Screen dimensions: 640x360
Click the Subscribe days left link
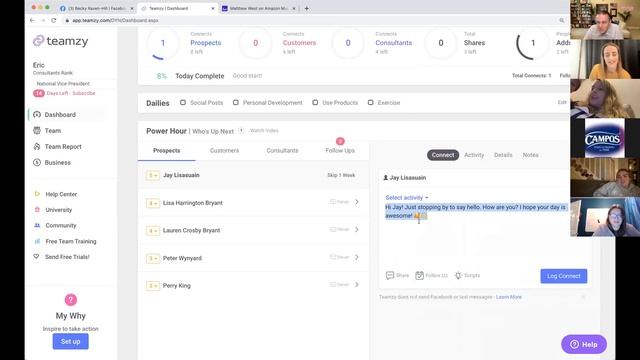point(84,93)
